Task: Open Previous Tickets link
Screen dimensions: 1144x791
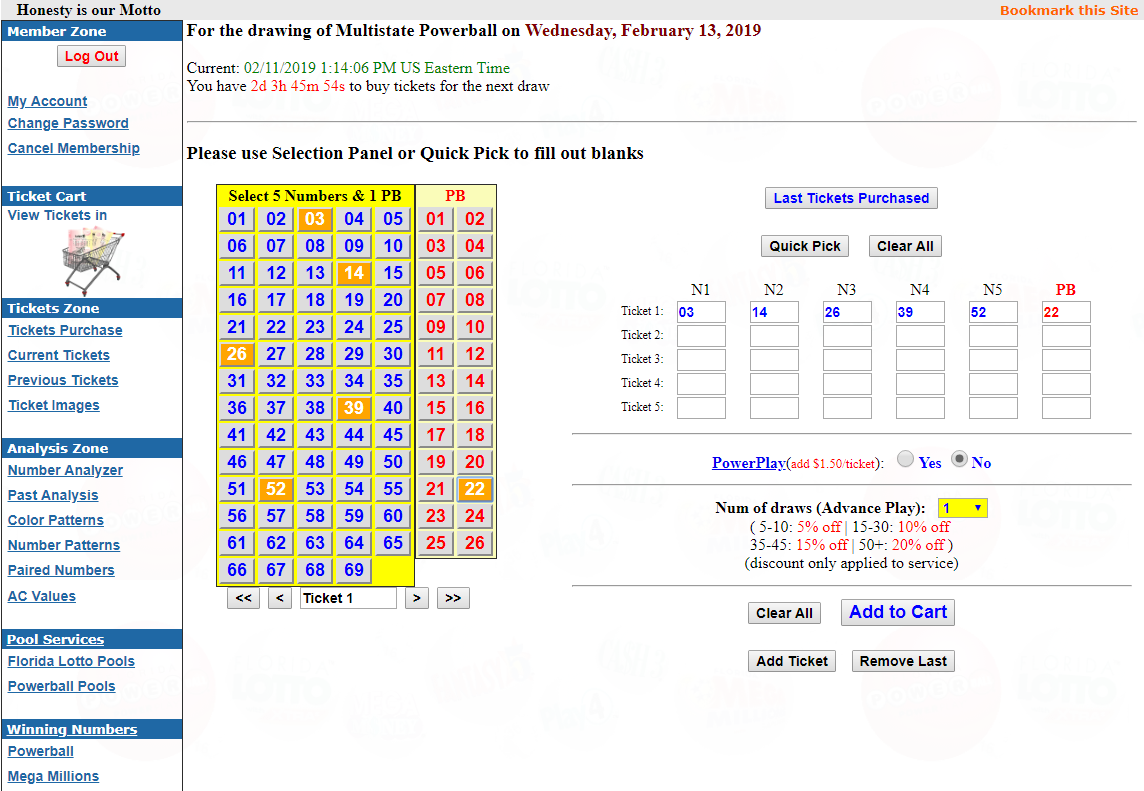Action: click(63, 380)
